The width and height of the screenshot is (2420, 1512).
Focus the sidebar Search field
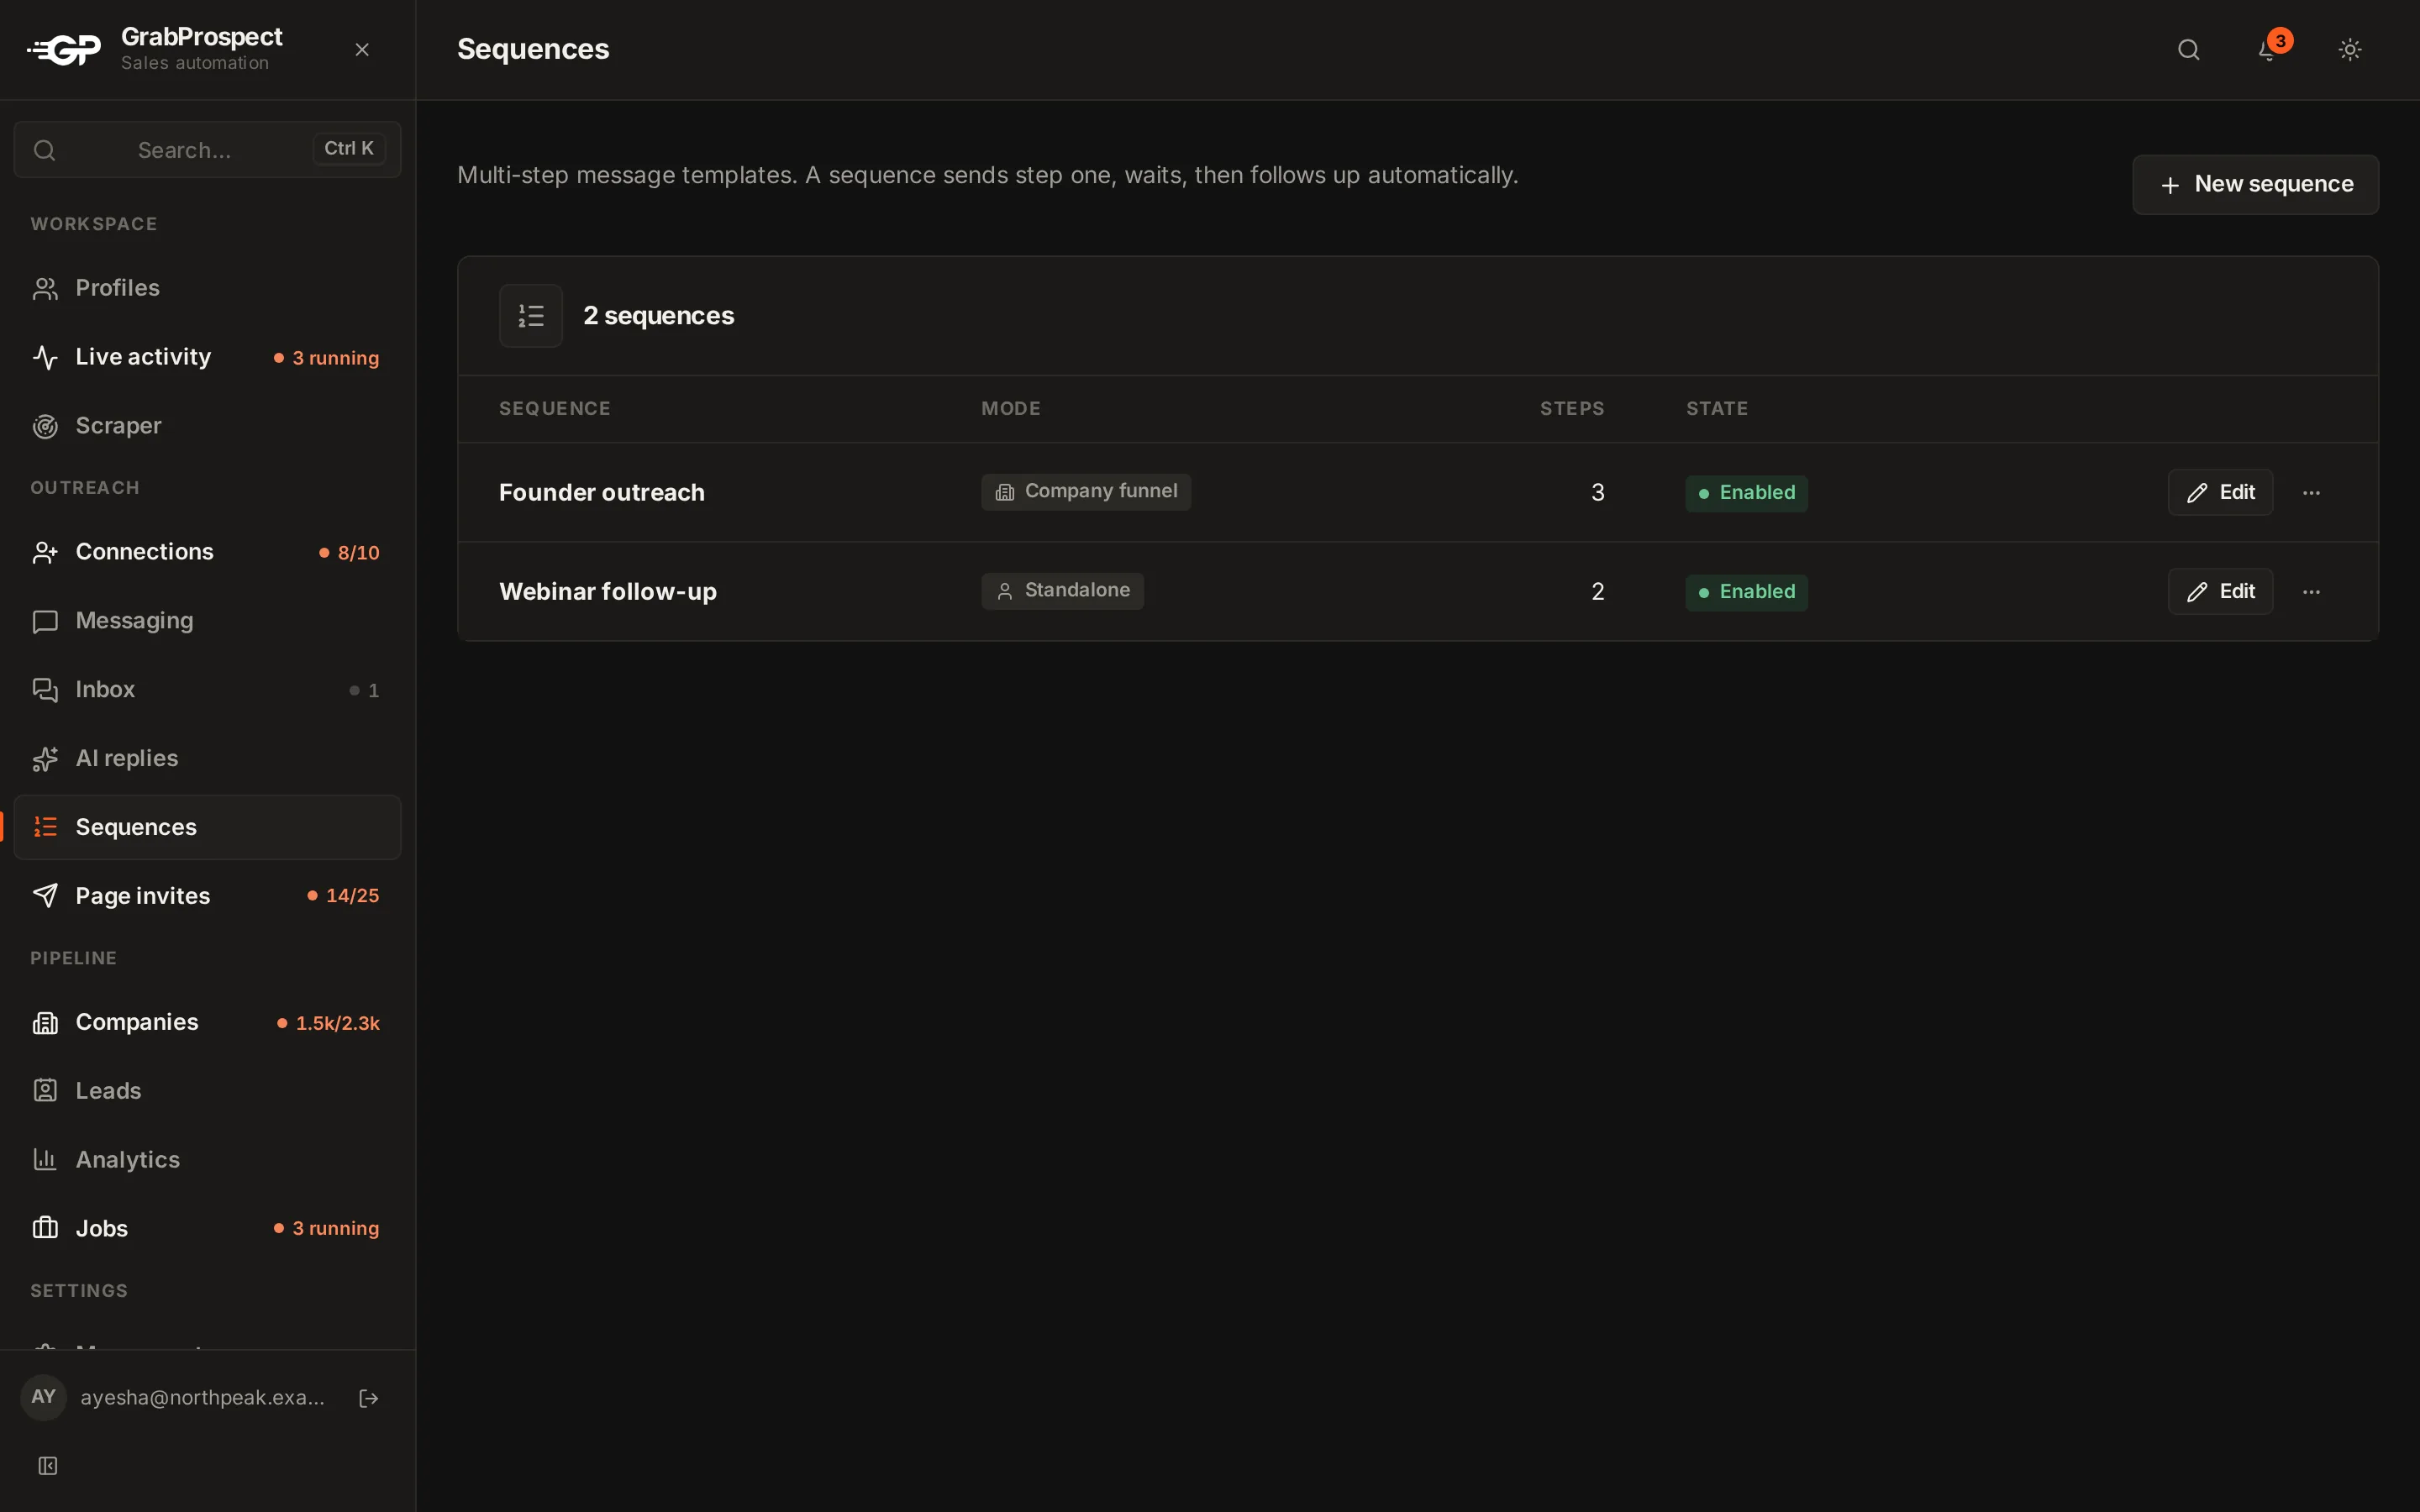pos(207,150)
